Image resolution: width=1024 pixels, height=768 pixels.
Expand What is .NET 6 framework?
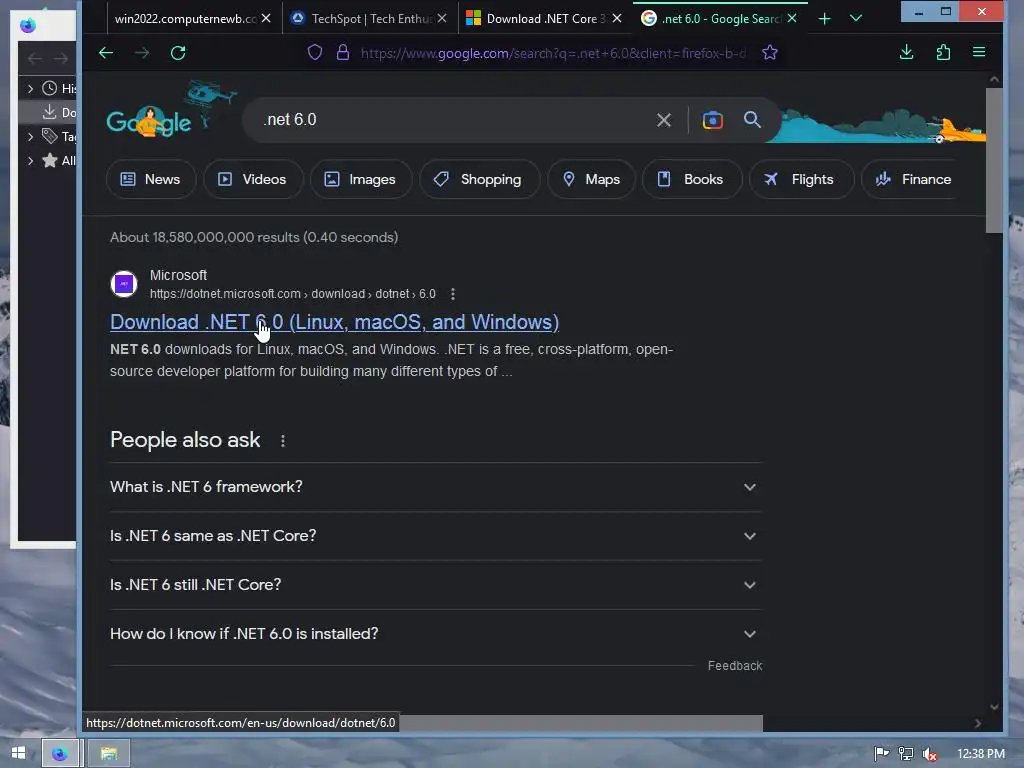pos(436,487)
